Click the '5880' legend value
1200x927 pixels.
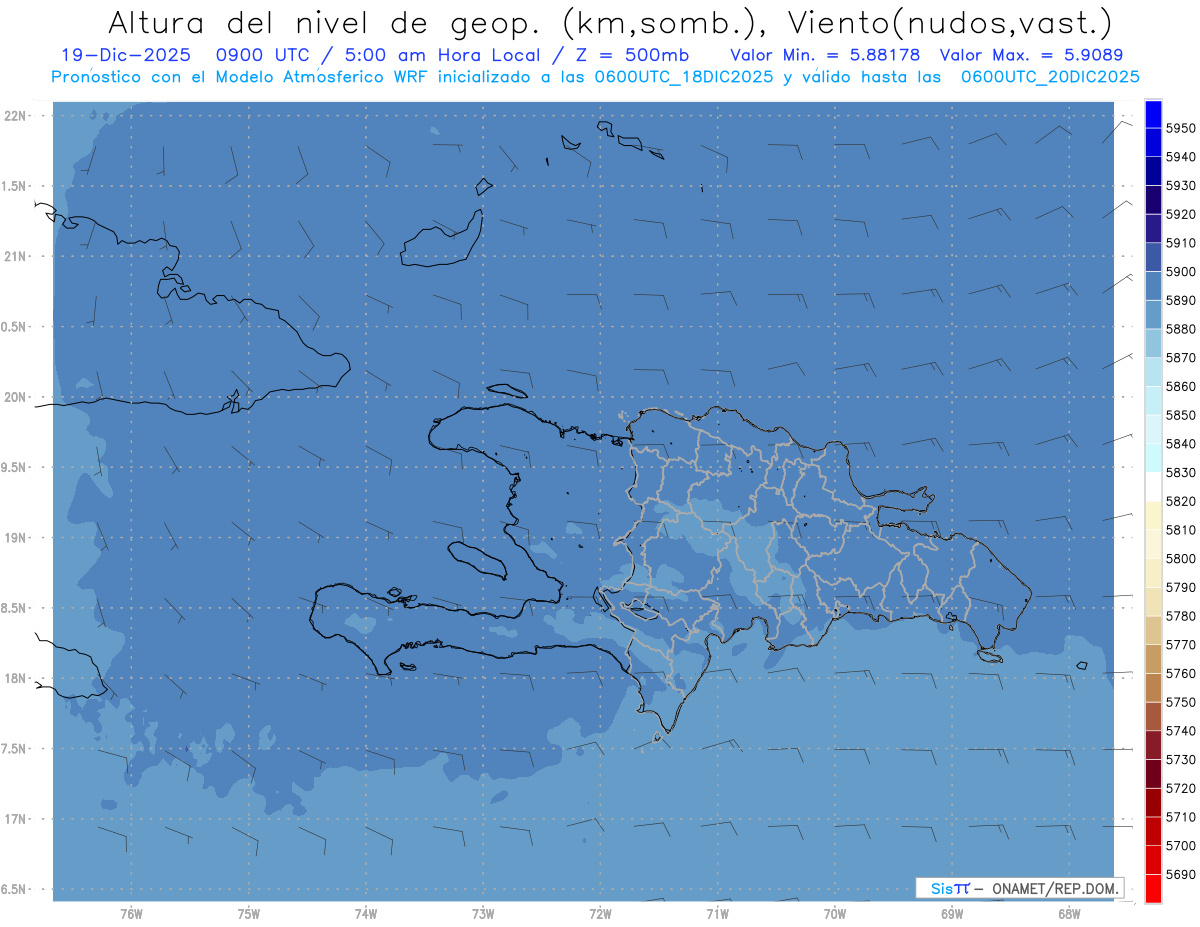point(1180,329)
